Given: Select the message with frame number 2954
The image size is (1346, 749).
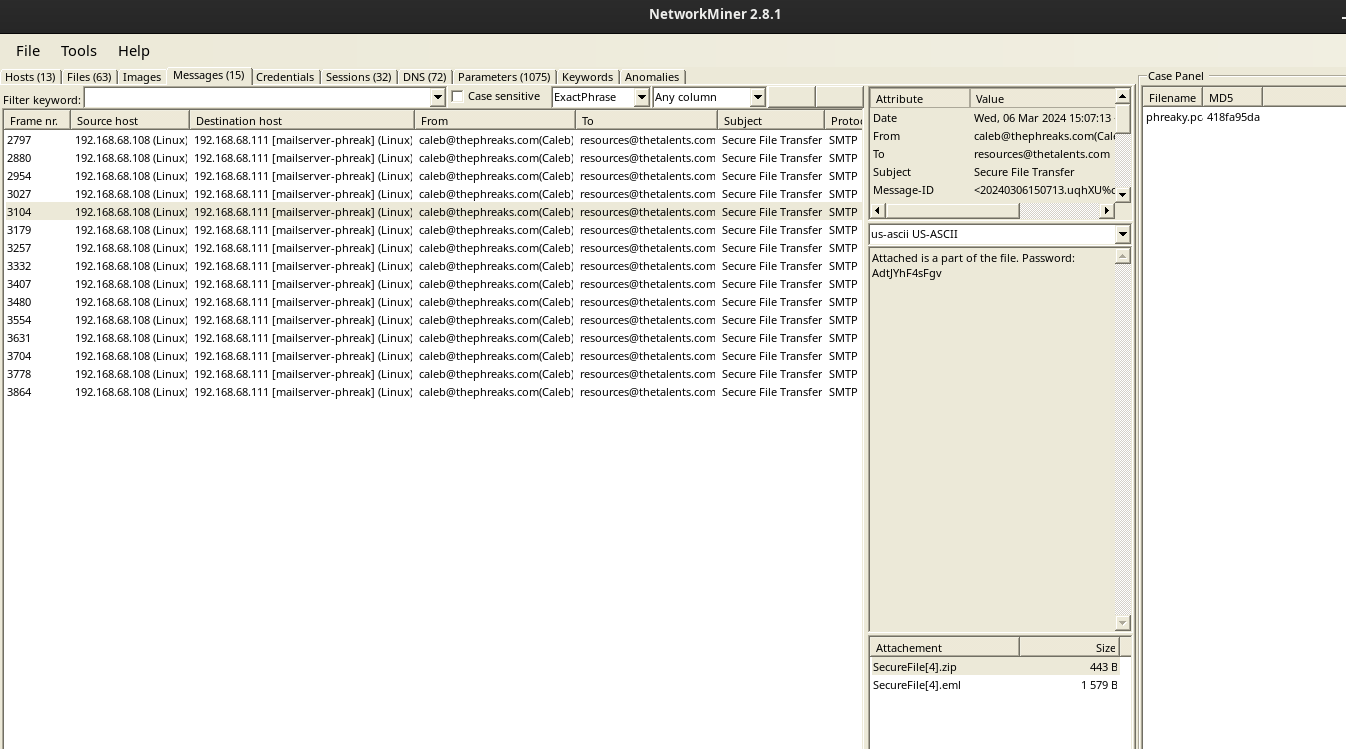Looking at the screenshot, I should [x=433, y=176].
